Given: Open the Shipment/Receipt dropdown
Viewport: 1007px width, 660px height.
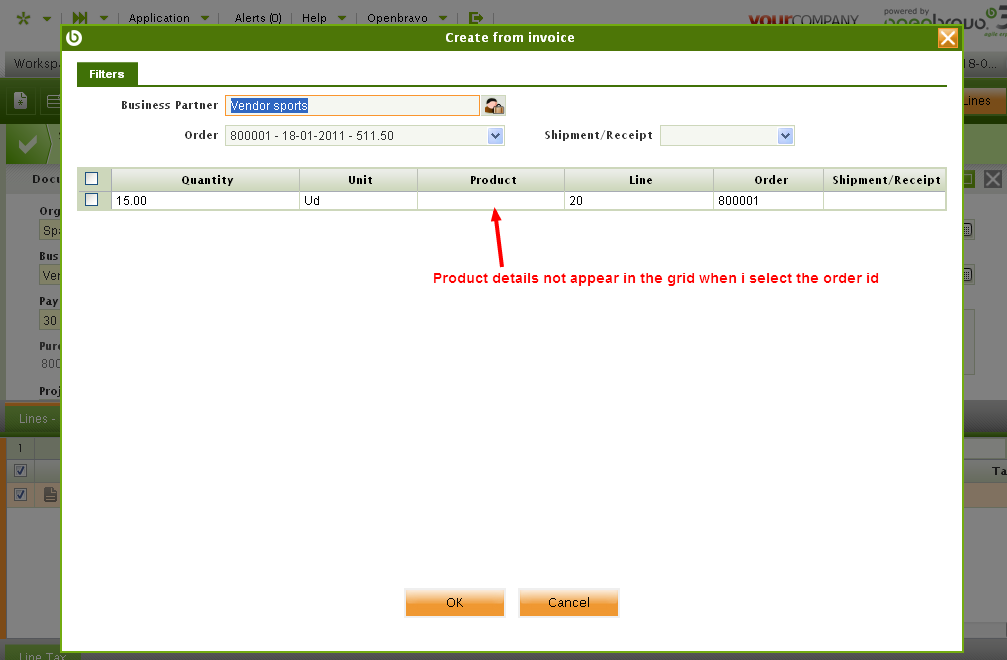Looking at the screenshot, I should point(785,136).
